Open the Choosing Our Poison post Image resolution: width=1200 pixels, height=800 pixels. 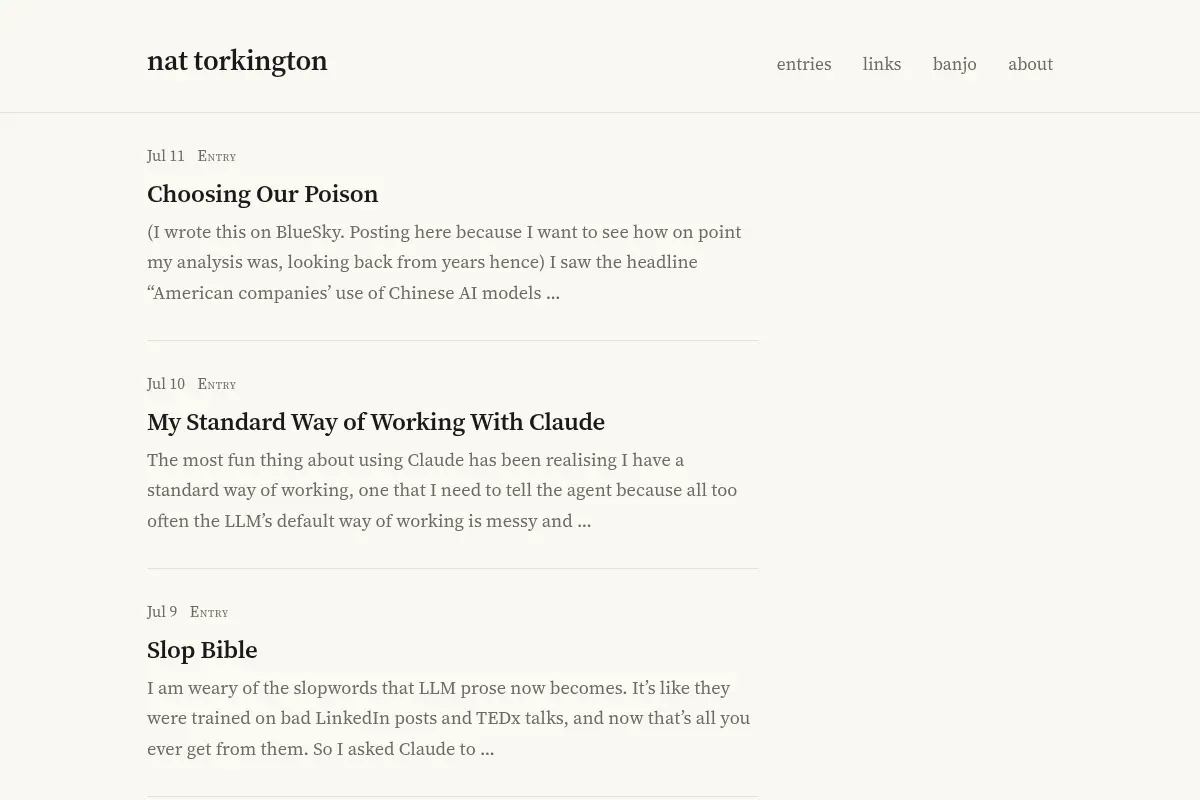[263, 194]
